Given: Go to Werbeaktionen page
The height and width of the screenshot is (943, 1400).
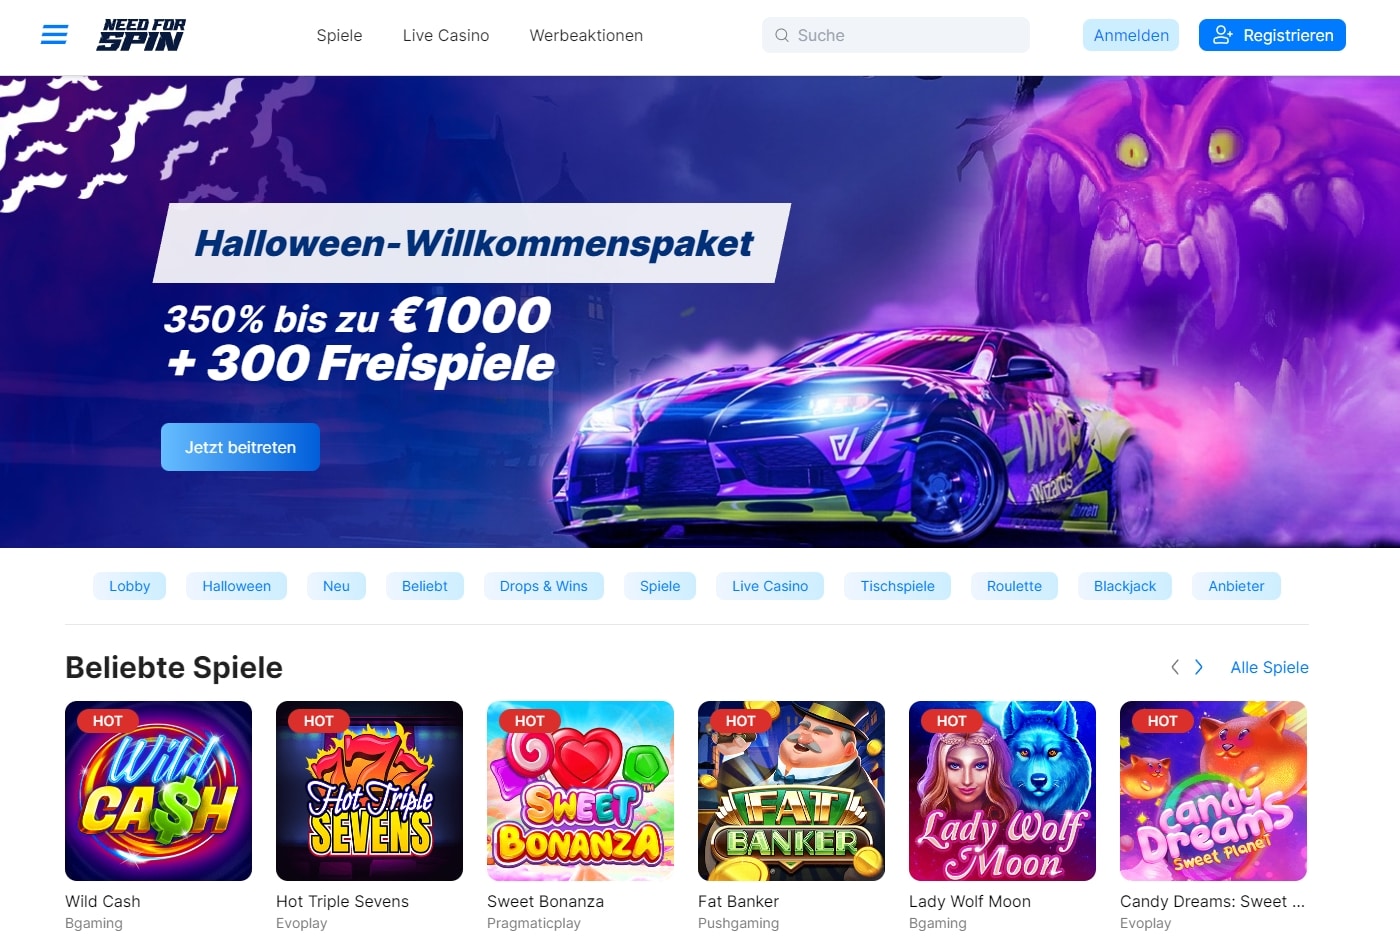Looking at the screenshot, I should click(x=586, y=35).
